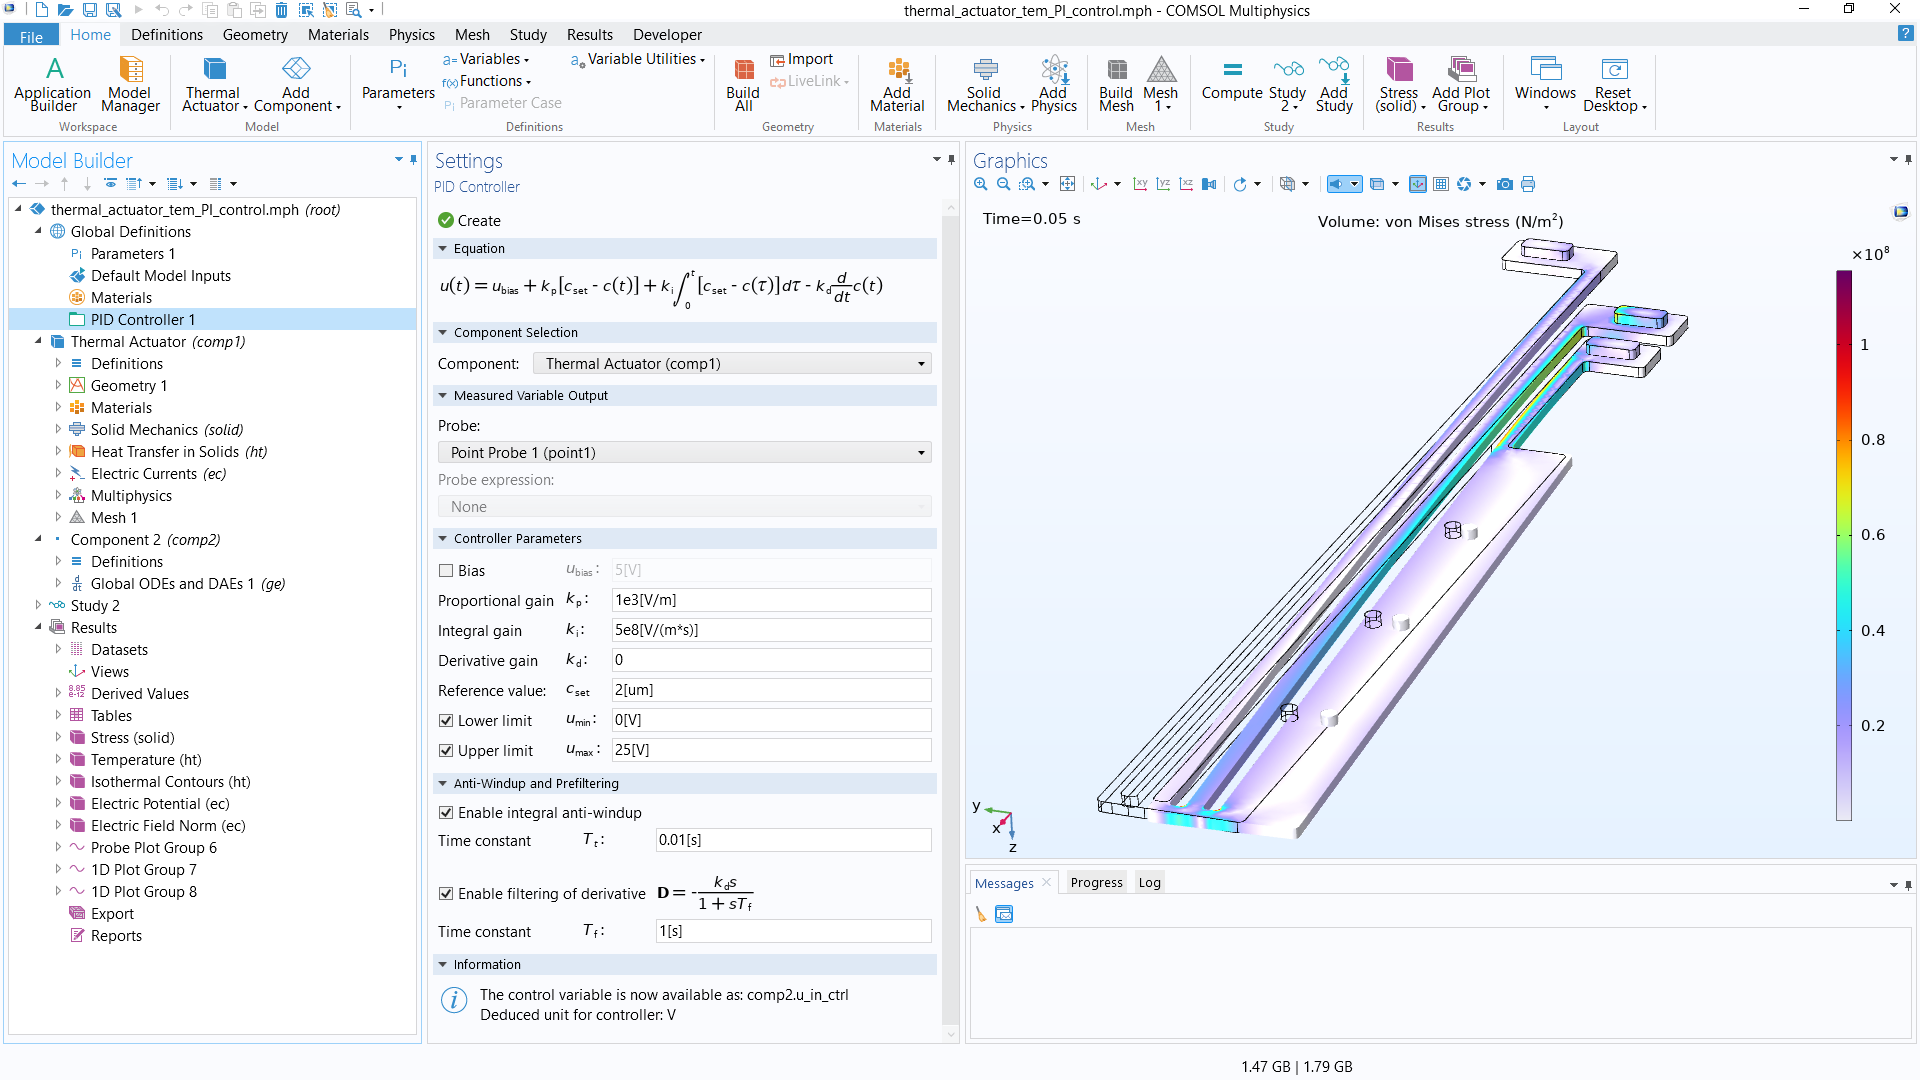1920x1080 pixels.
Task: Toggle Enable integral anti-windup checkbox
Action: click(x=446, y=813)
